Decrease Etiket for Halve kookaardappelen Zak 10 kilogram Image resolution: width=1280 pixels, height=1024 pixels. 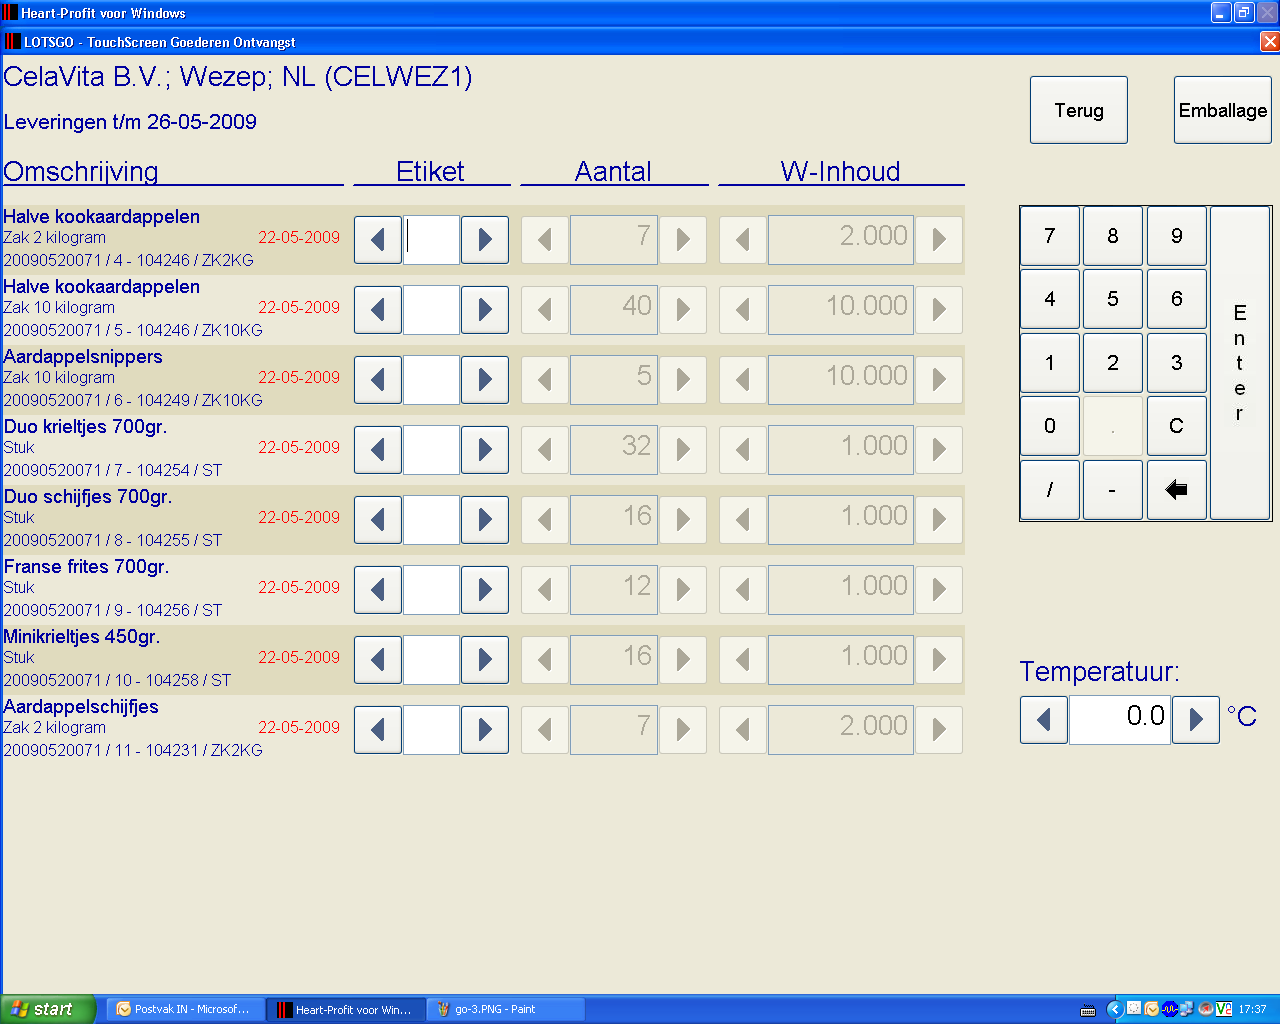point(378,310)
